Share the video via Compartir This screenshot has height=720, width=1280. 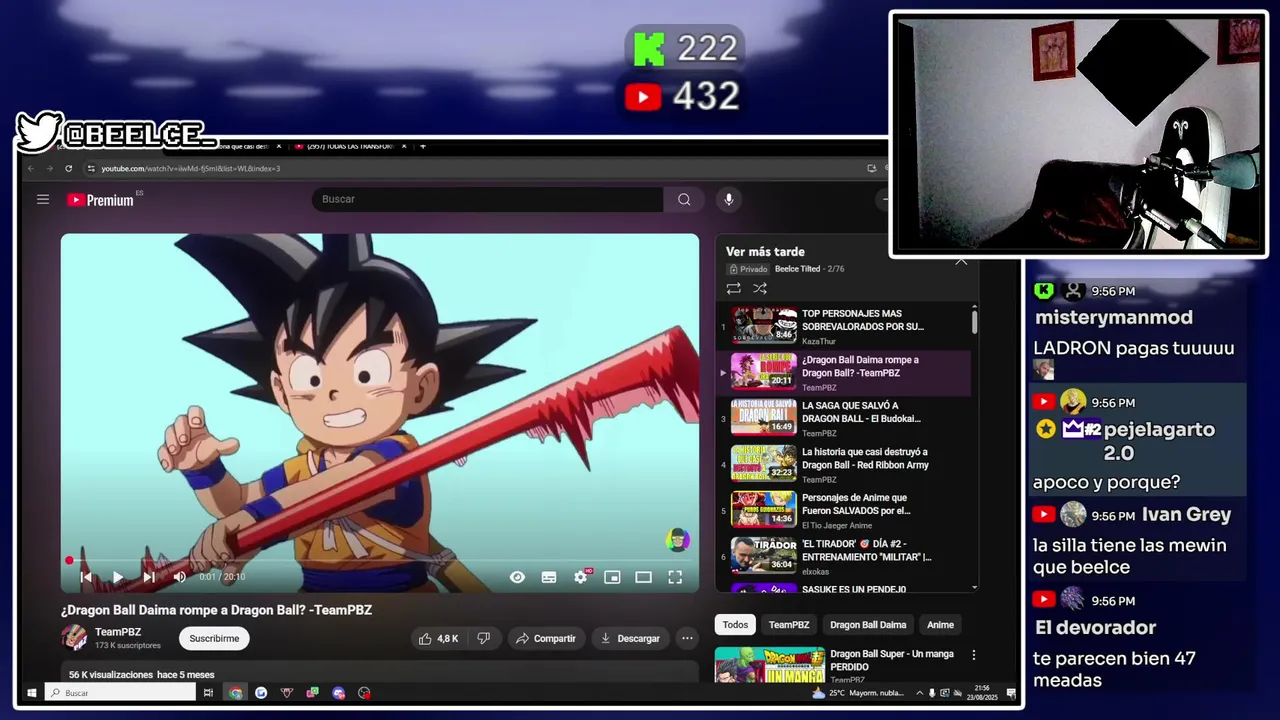pyautogui.click(x=546, y=638)
